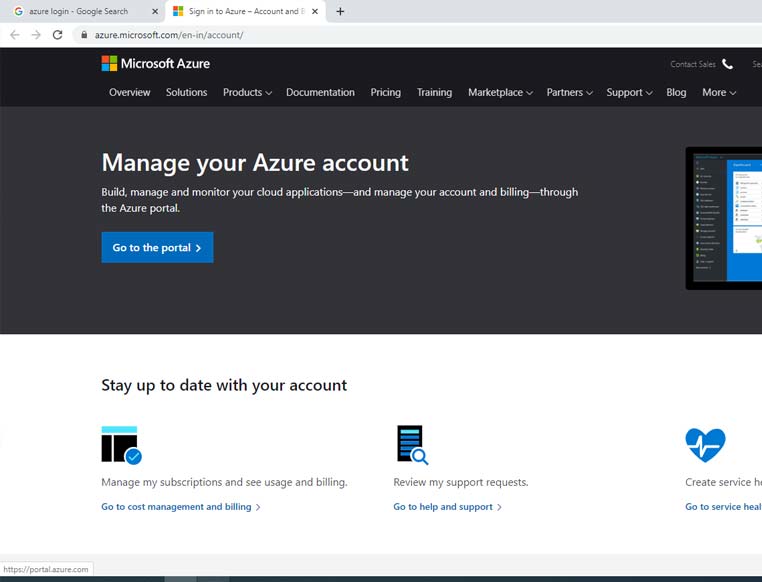Close the azure login Google Search tab
762x582 pixels.
(x=155, y=11)
